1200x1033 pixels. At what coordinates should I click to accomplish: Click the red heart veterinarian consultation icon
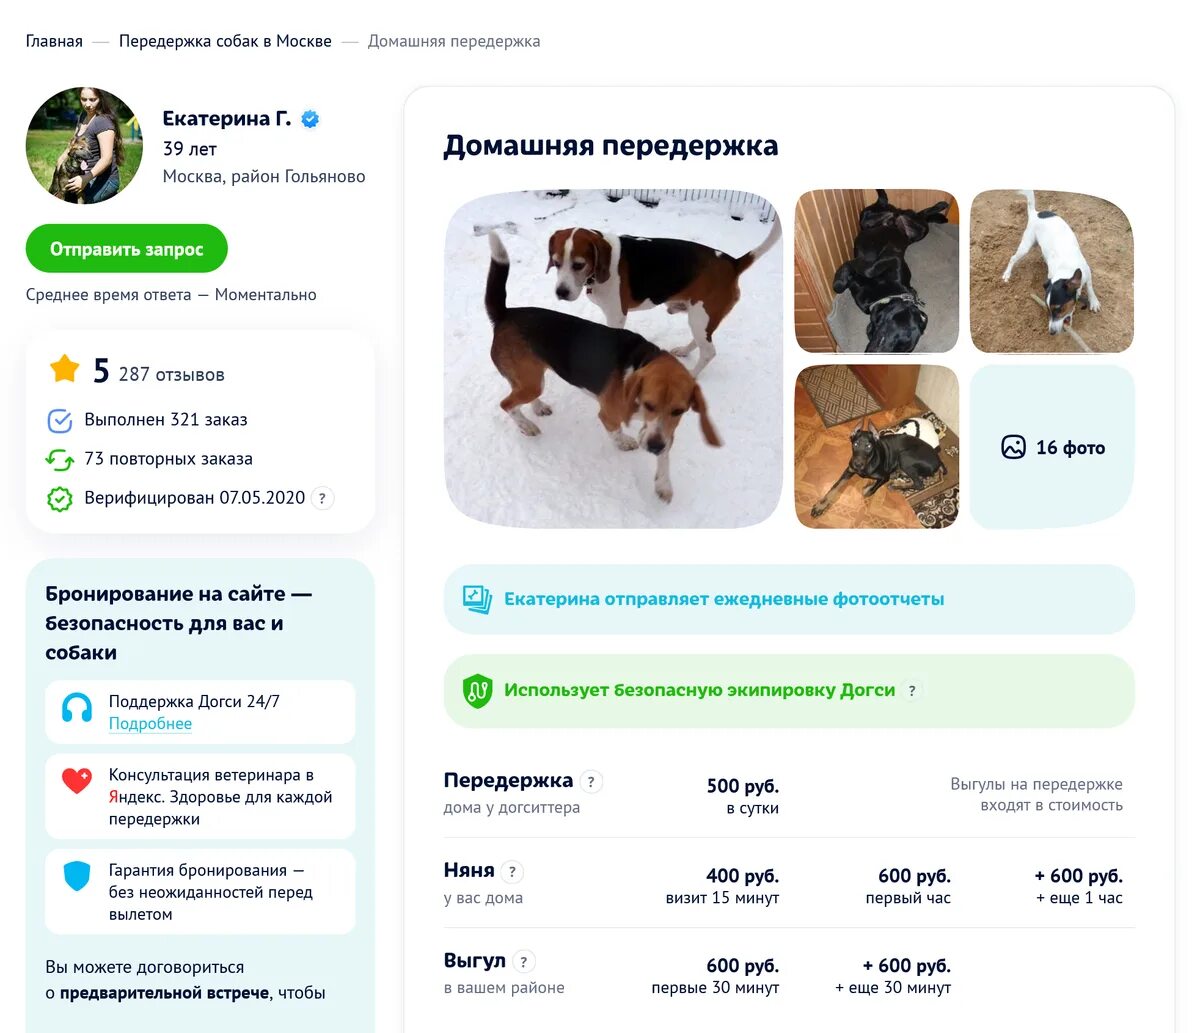[77, 780]
